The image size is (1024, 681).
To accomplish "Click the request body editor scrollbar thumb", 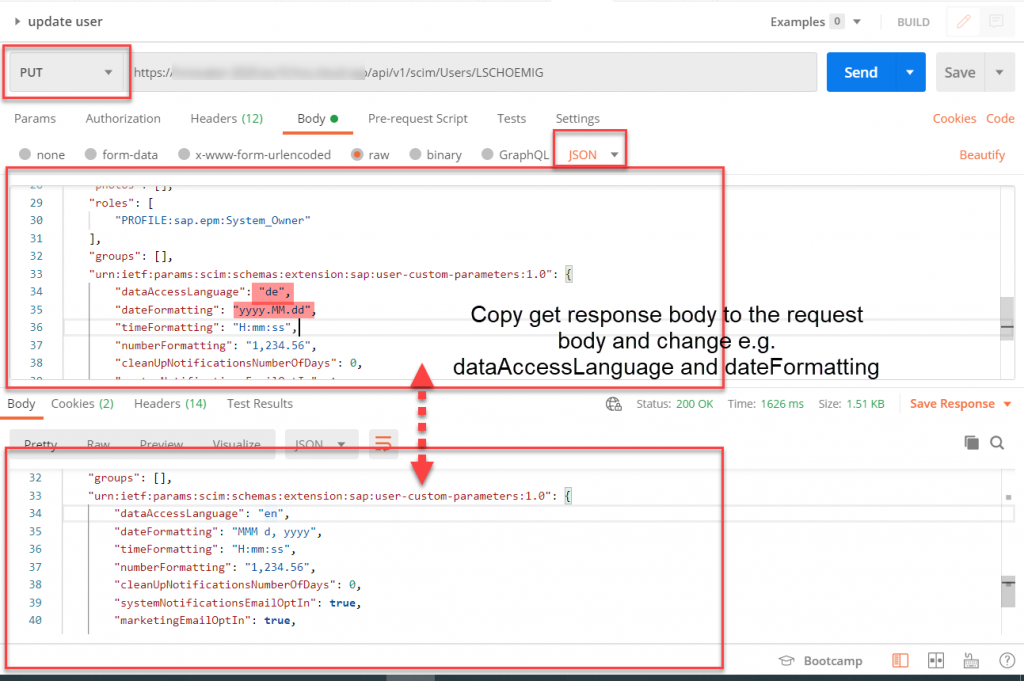I will (1007, 318).
